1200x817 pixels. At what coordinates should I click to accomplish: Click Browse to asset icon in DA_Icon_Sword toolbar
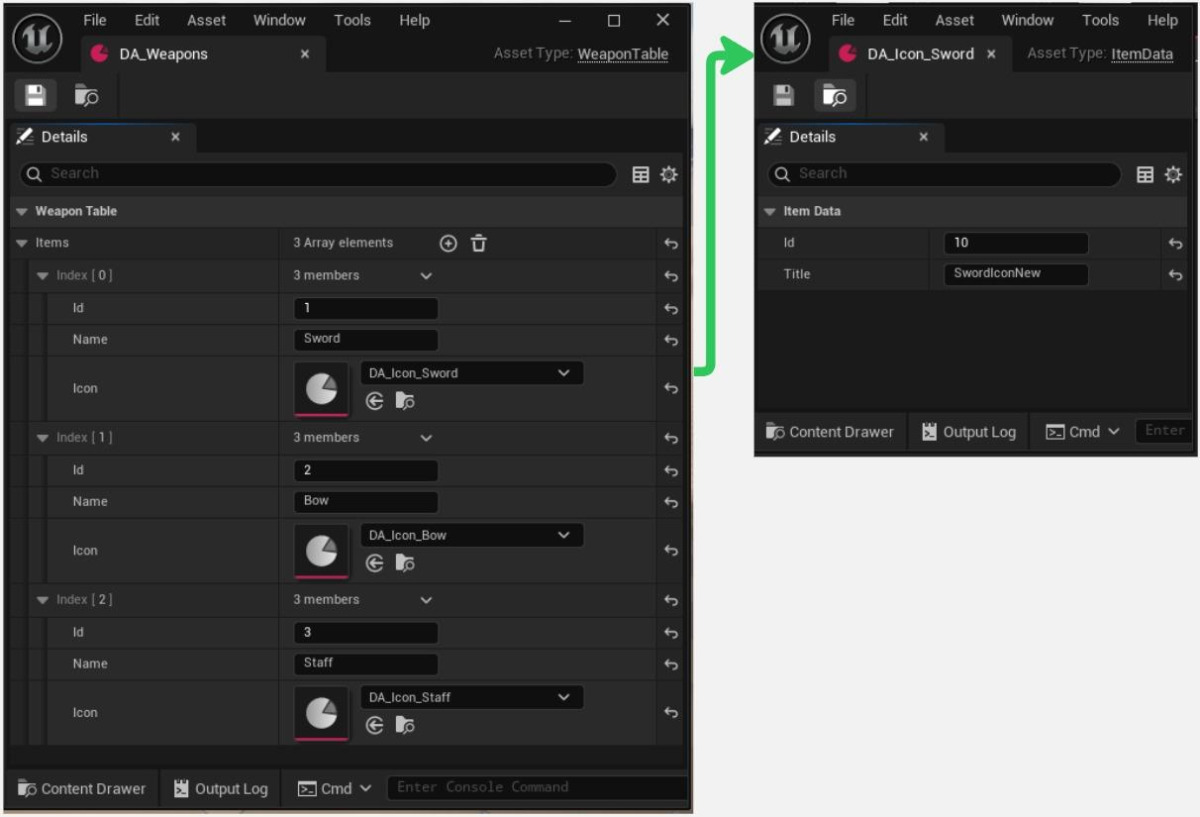pyautogui.click(x=835, y=96)
